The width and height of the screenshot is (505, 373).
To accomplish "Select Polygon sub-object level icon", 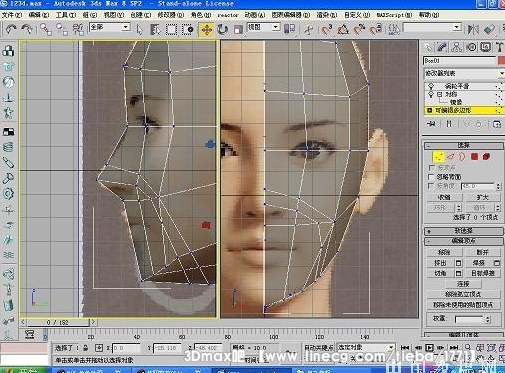I will click(x=474, y=156).
